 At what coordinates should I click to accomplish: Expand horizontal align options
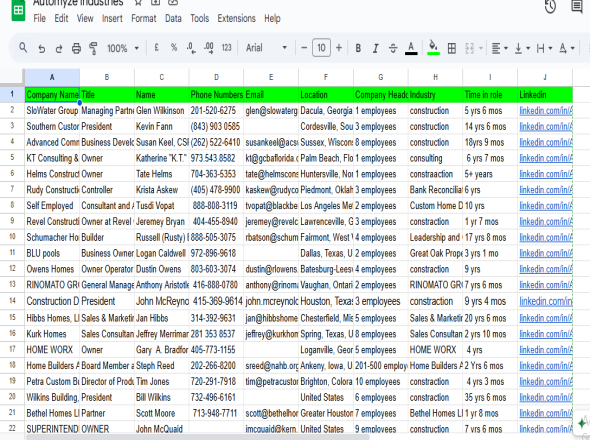pos(500,48)
